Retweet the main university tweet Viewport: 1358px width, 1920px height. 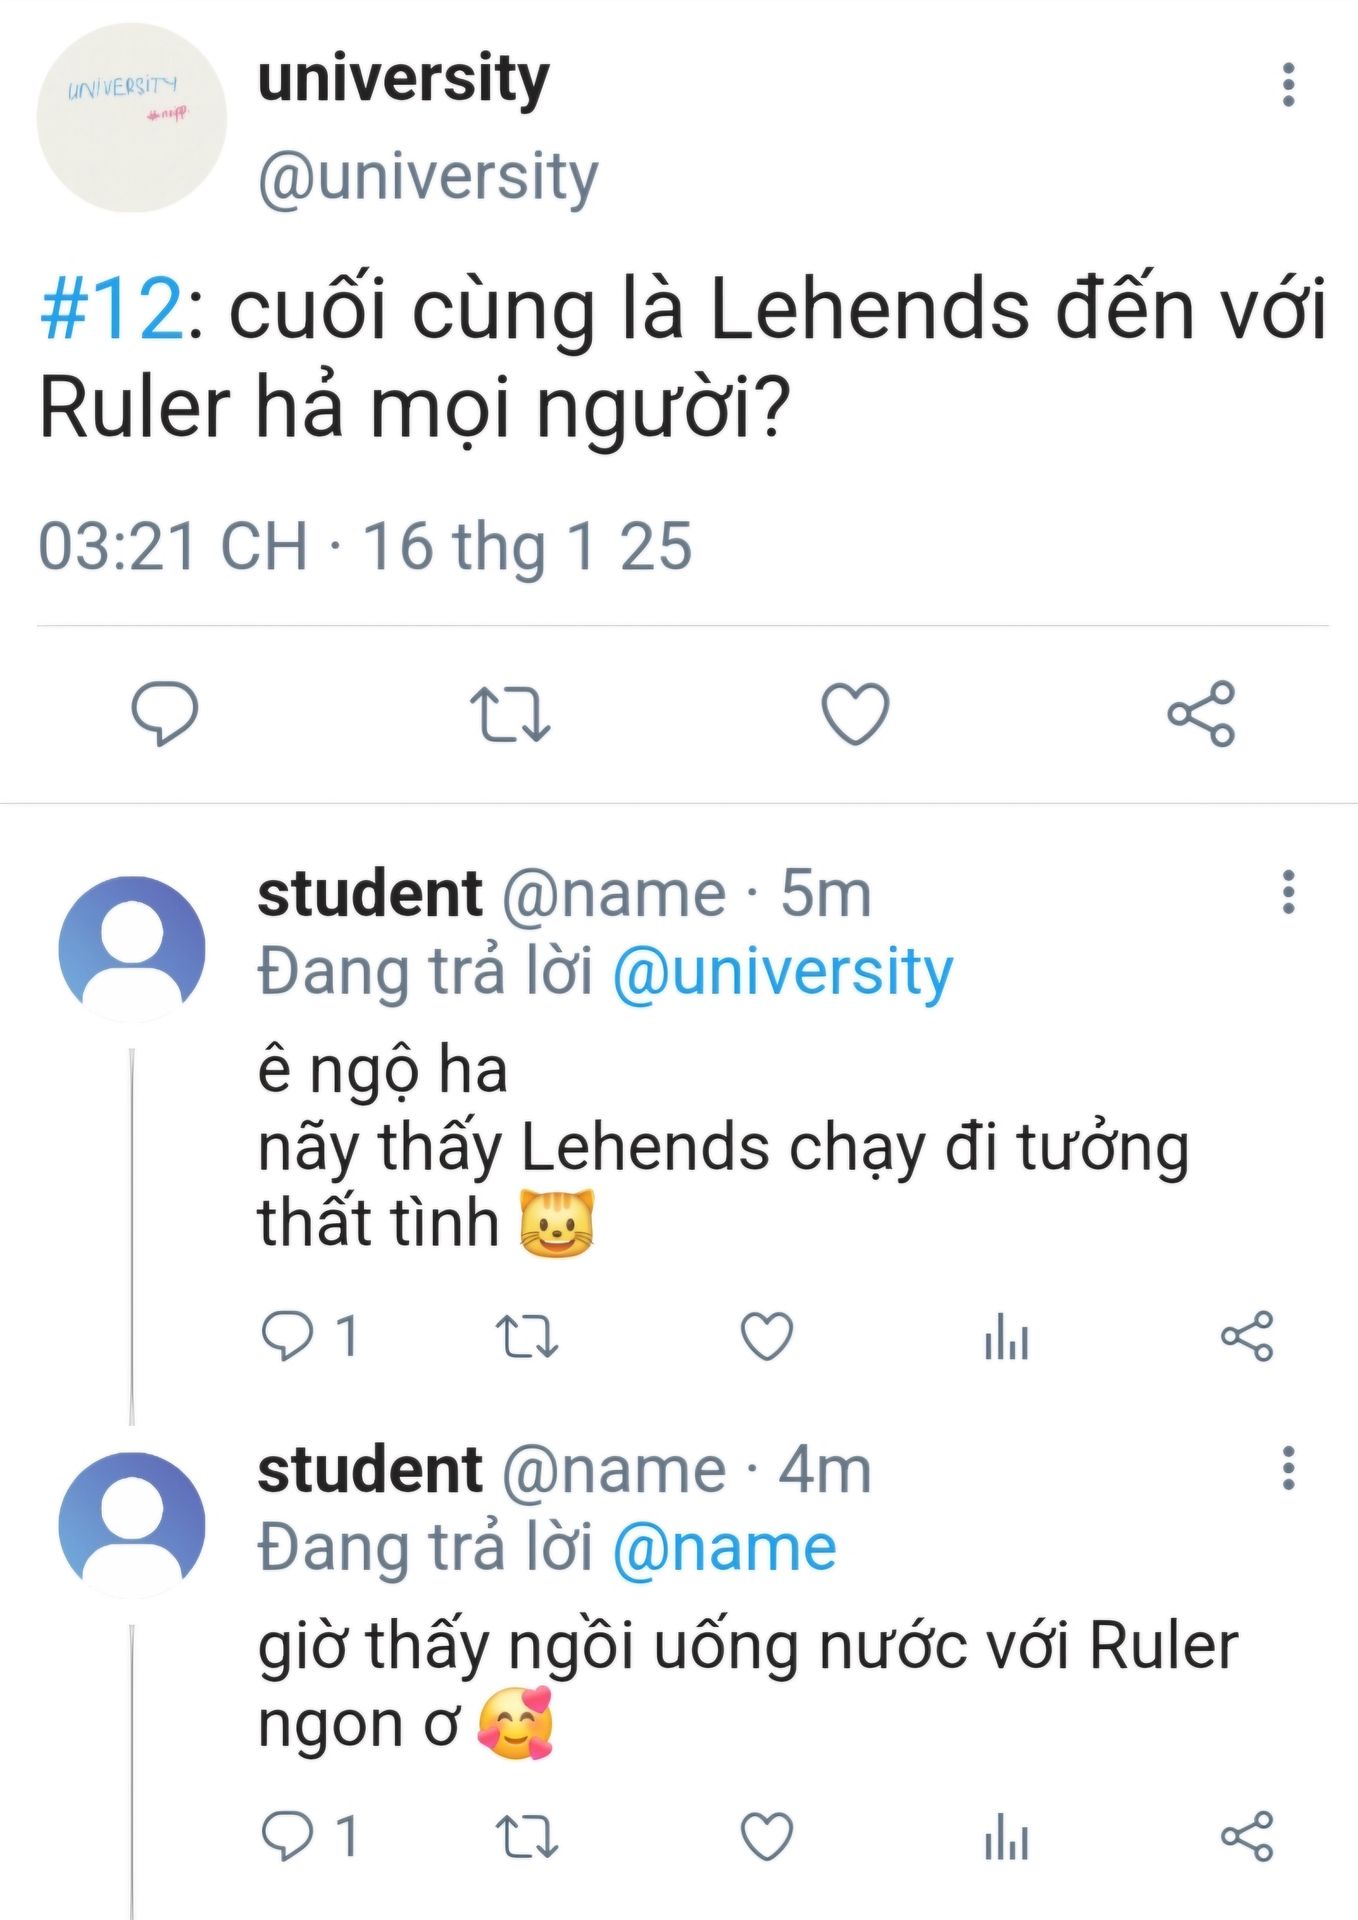510,713
